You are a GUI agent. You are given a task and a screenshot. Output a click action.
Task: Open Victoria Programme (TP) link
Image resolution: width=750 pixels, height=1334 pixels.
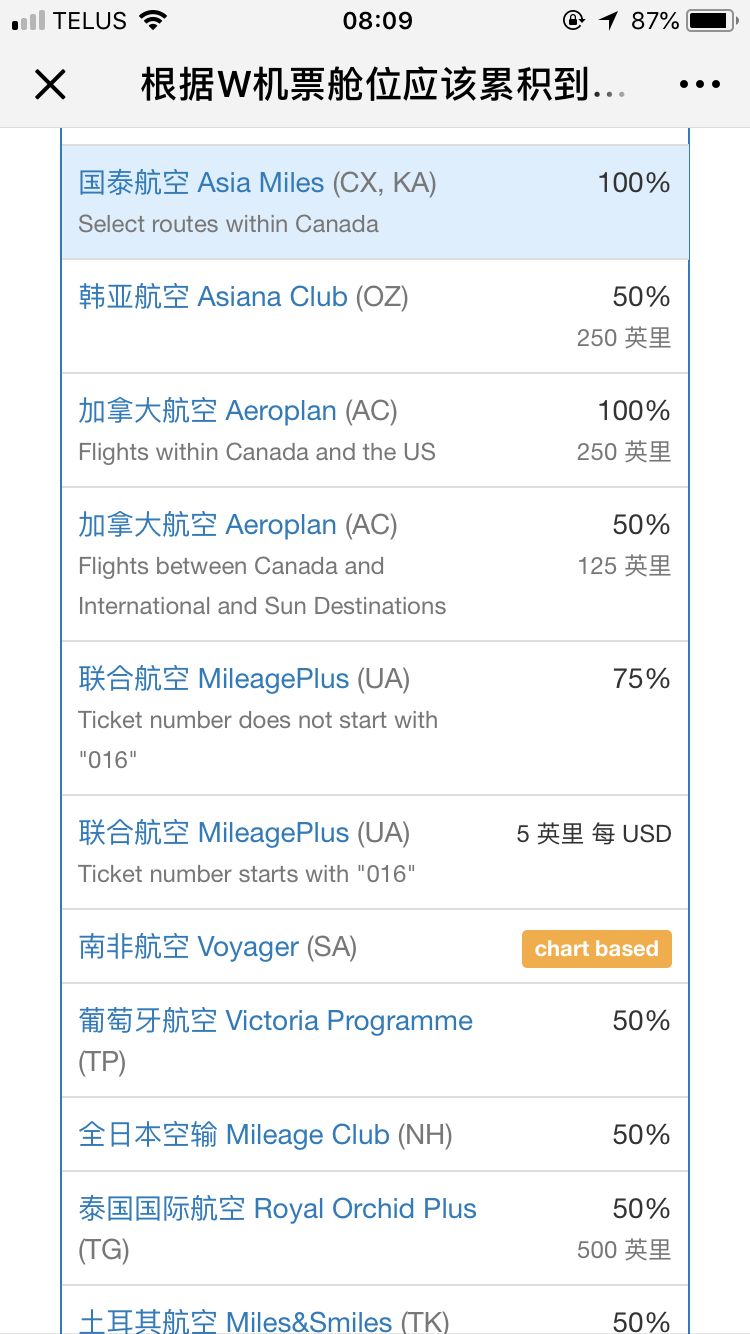point(276,1040)
